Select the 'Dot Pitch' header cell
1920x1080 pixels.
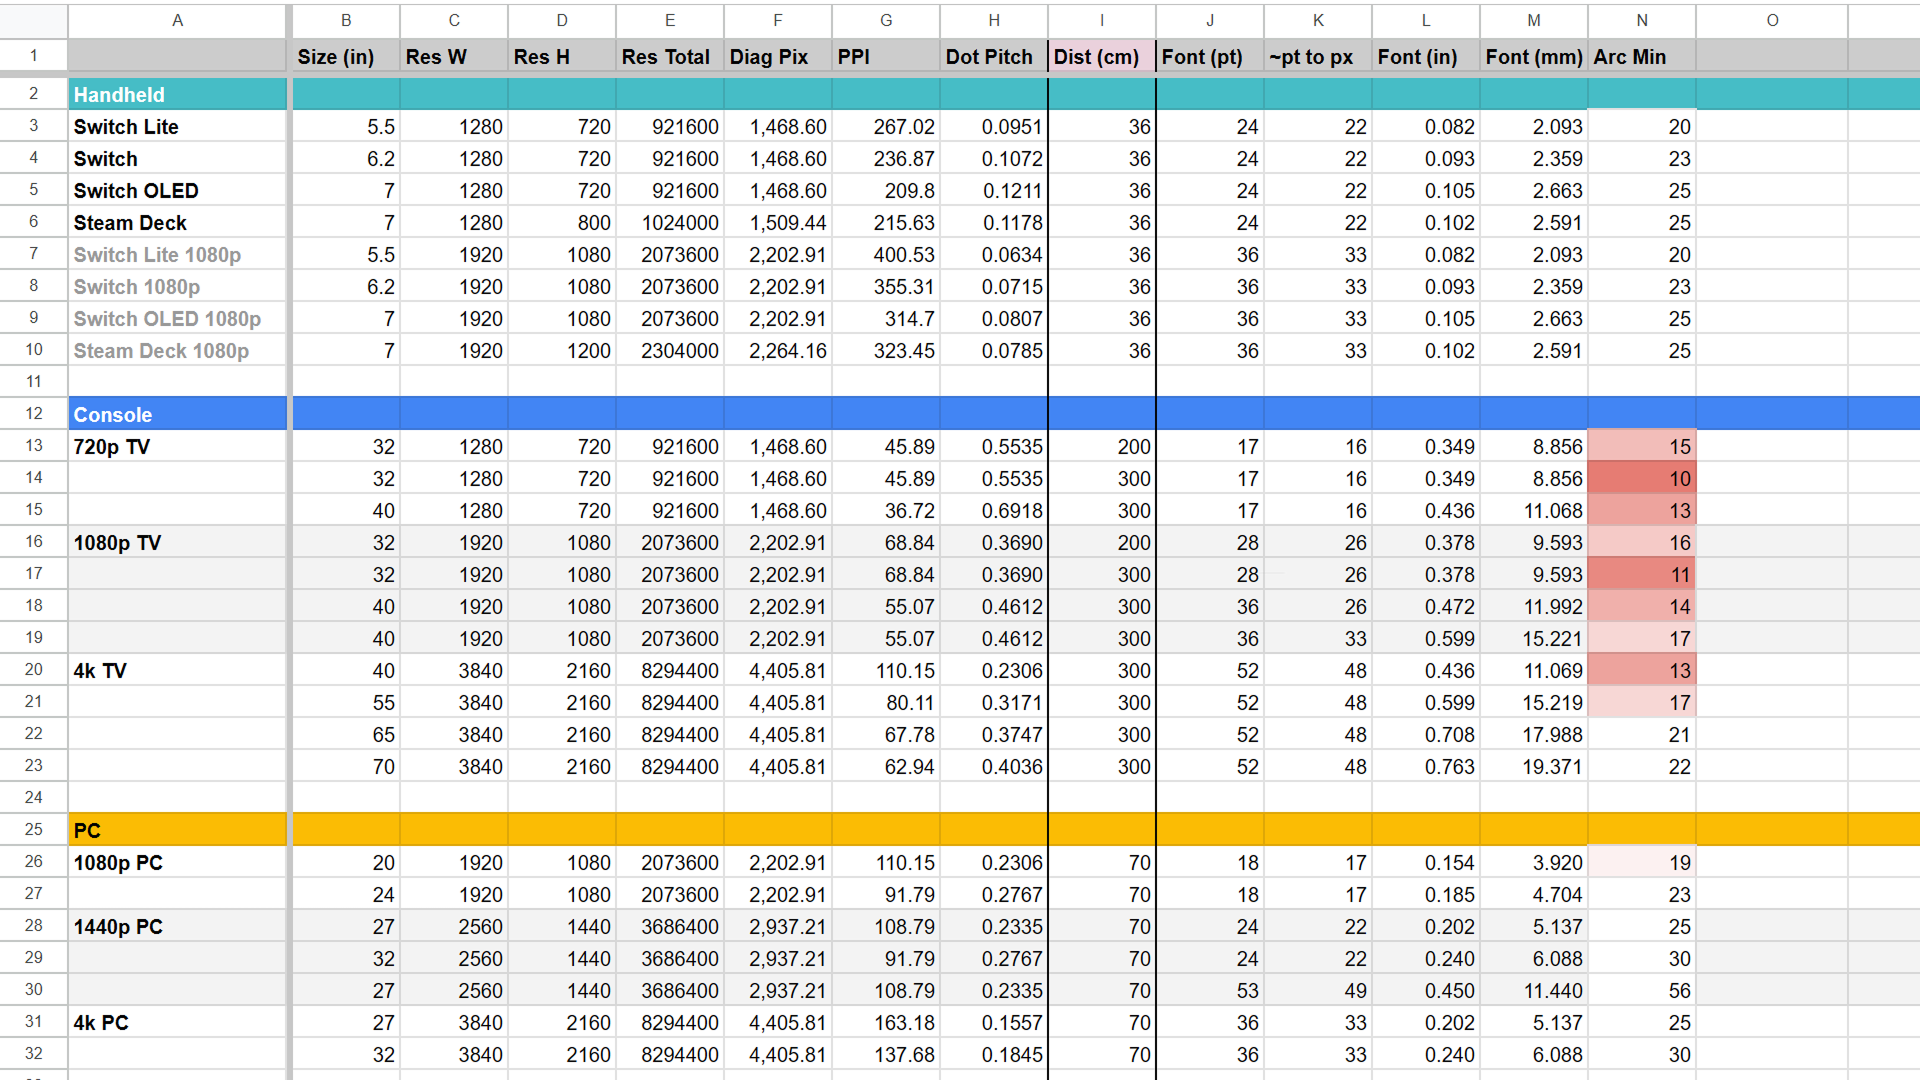pyautogui.click(x=994, y=56)
